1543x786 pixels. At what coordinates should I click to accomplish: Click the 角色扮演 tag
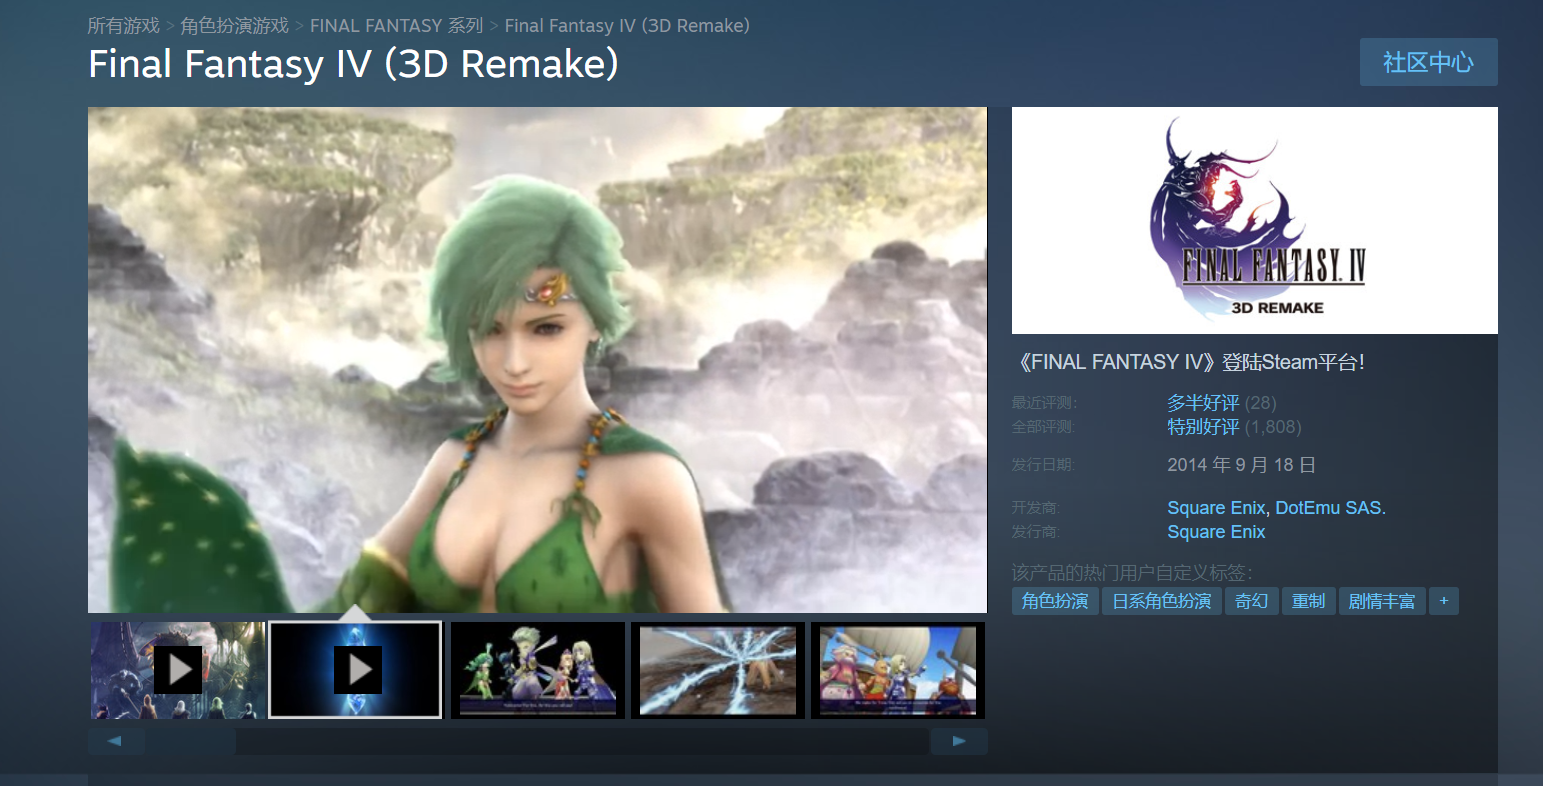pyautogui.click(x=1055, y=601)
